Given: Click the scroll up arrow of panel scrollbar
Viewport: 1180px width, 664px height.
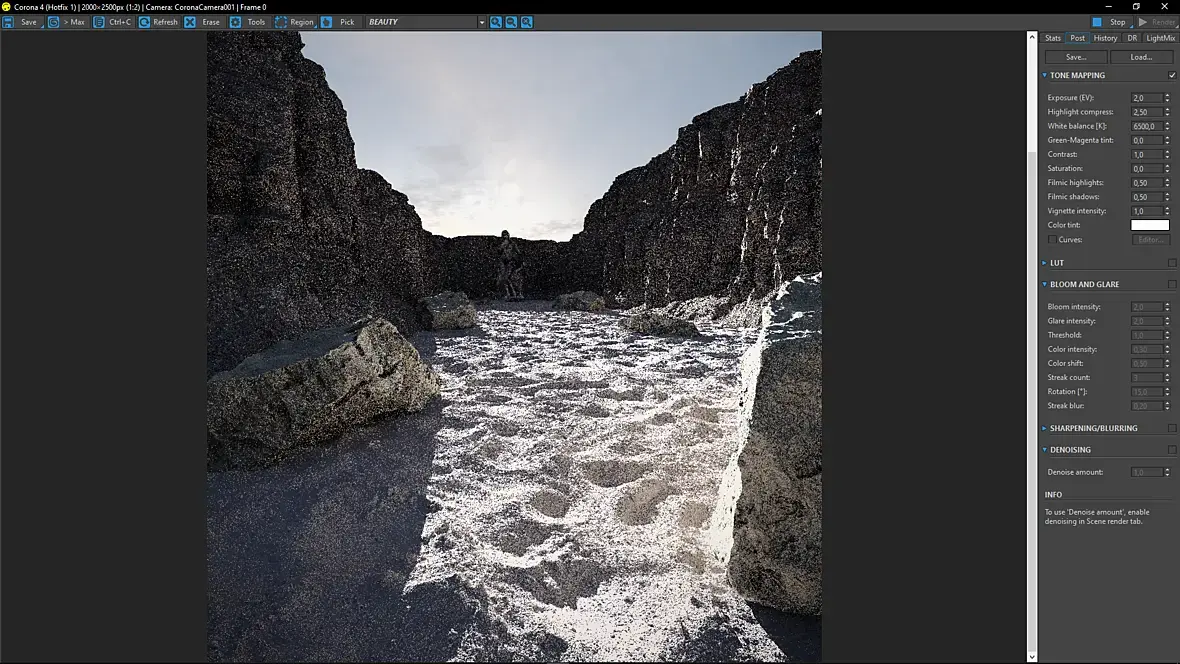Looking at the screenshot, I should [1032, 37].
